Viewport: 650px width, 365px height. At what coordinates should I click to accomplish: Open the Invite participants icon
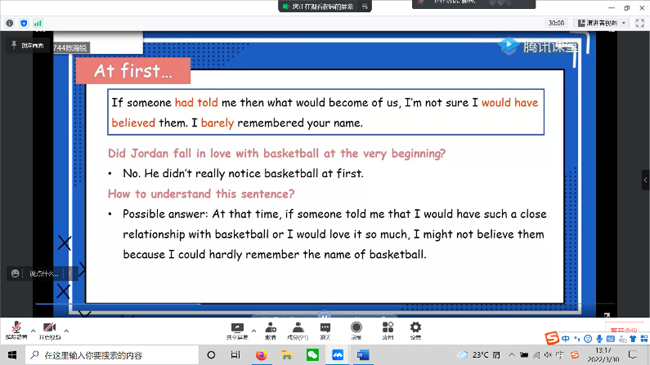(x=271, y=331)
